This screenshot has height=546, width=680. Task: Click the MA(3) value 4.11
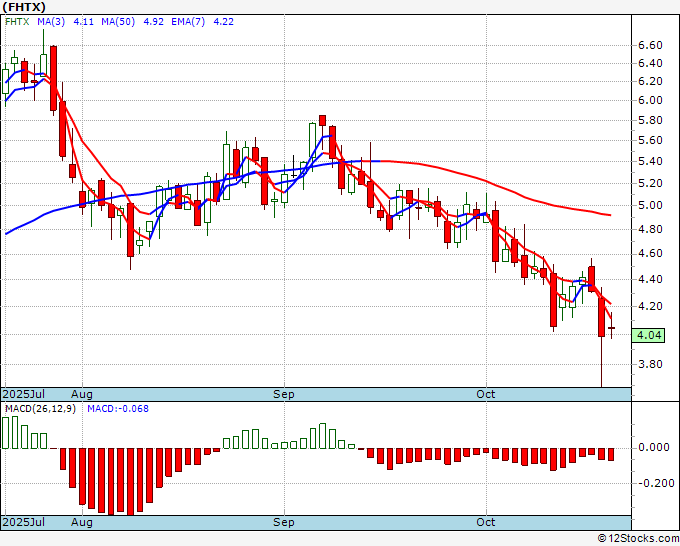(x=83, y=21)
